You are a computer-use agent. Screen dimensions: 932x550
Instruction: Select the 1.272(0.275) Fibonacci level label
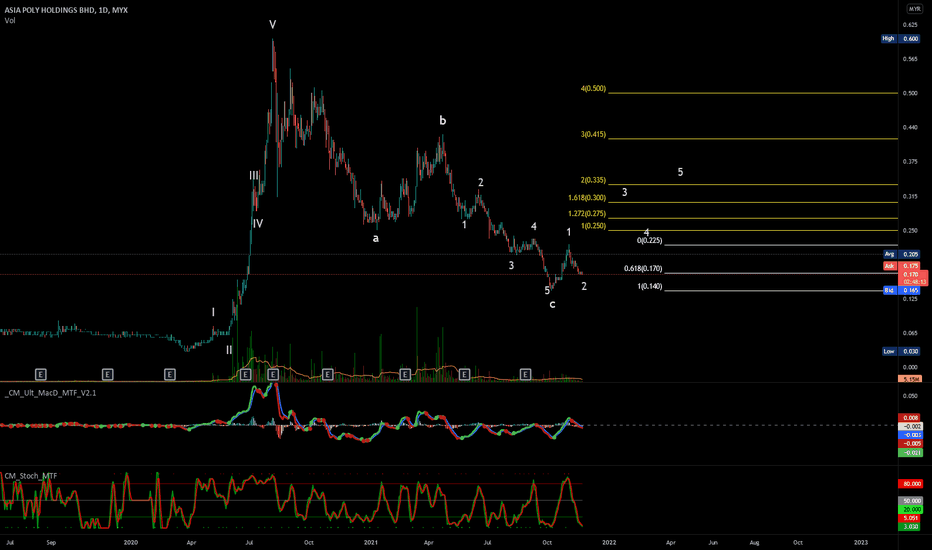[587, 213]
